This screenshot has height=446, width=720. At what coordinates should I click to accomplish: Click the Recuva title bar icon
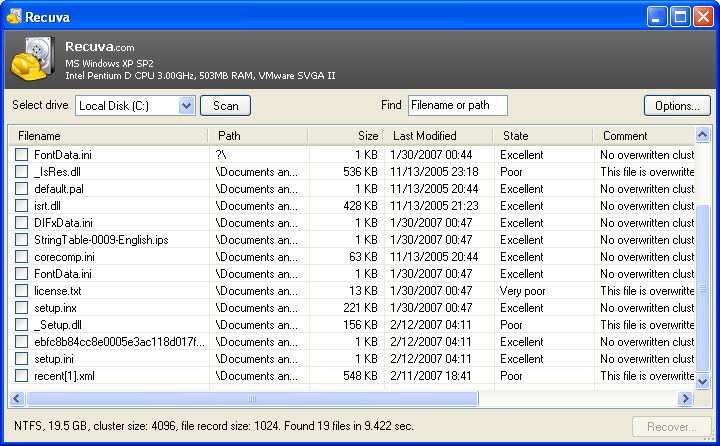coord(14,17)
